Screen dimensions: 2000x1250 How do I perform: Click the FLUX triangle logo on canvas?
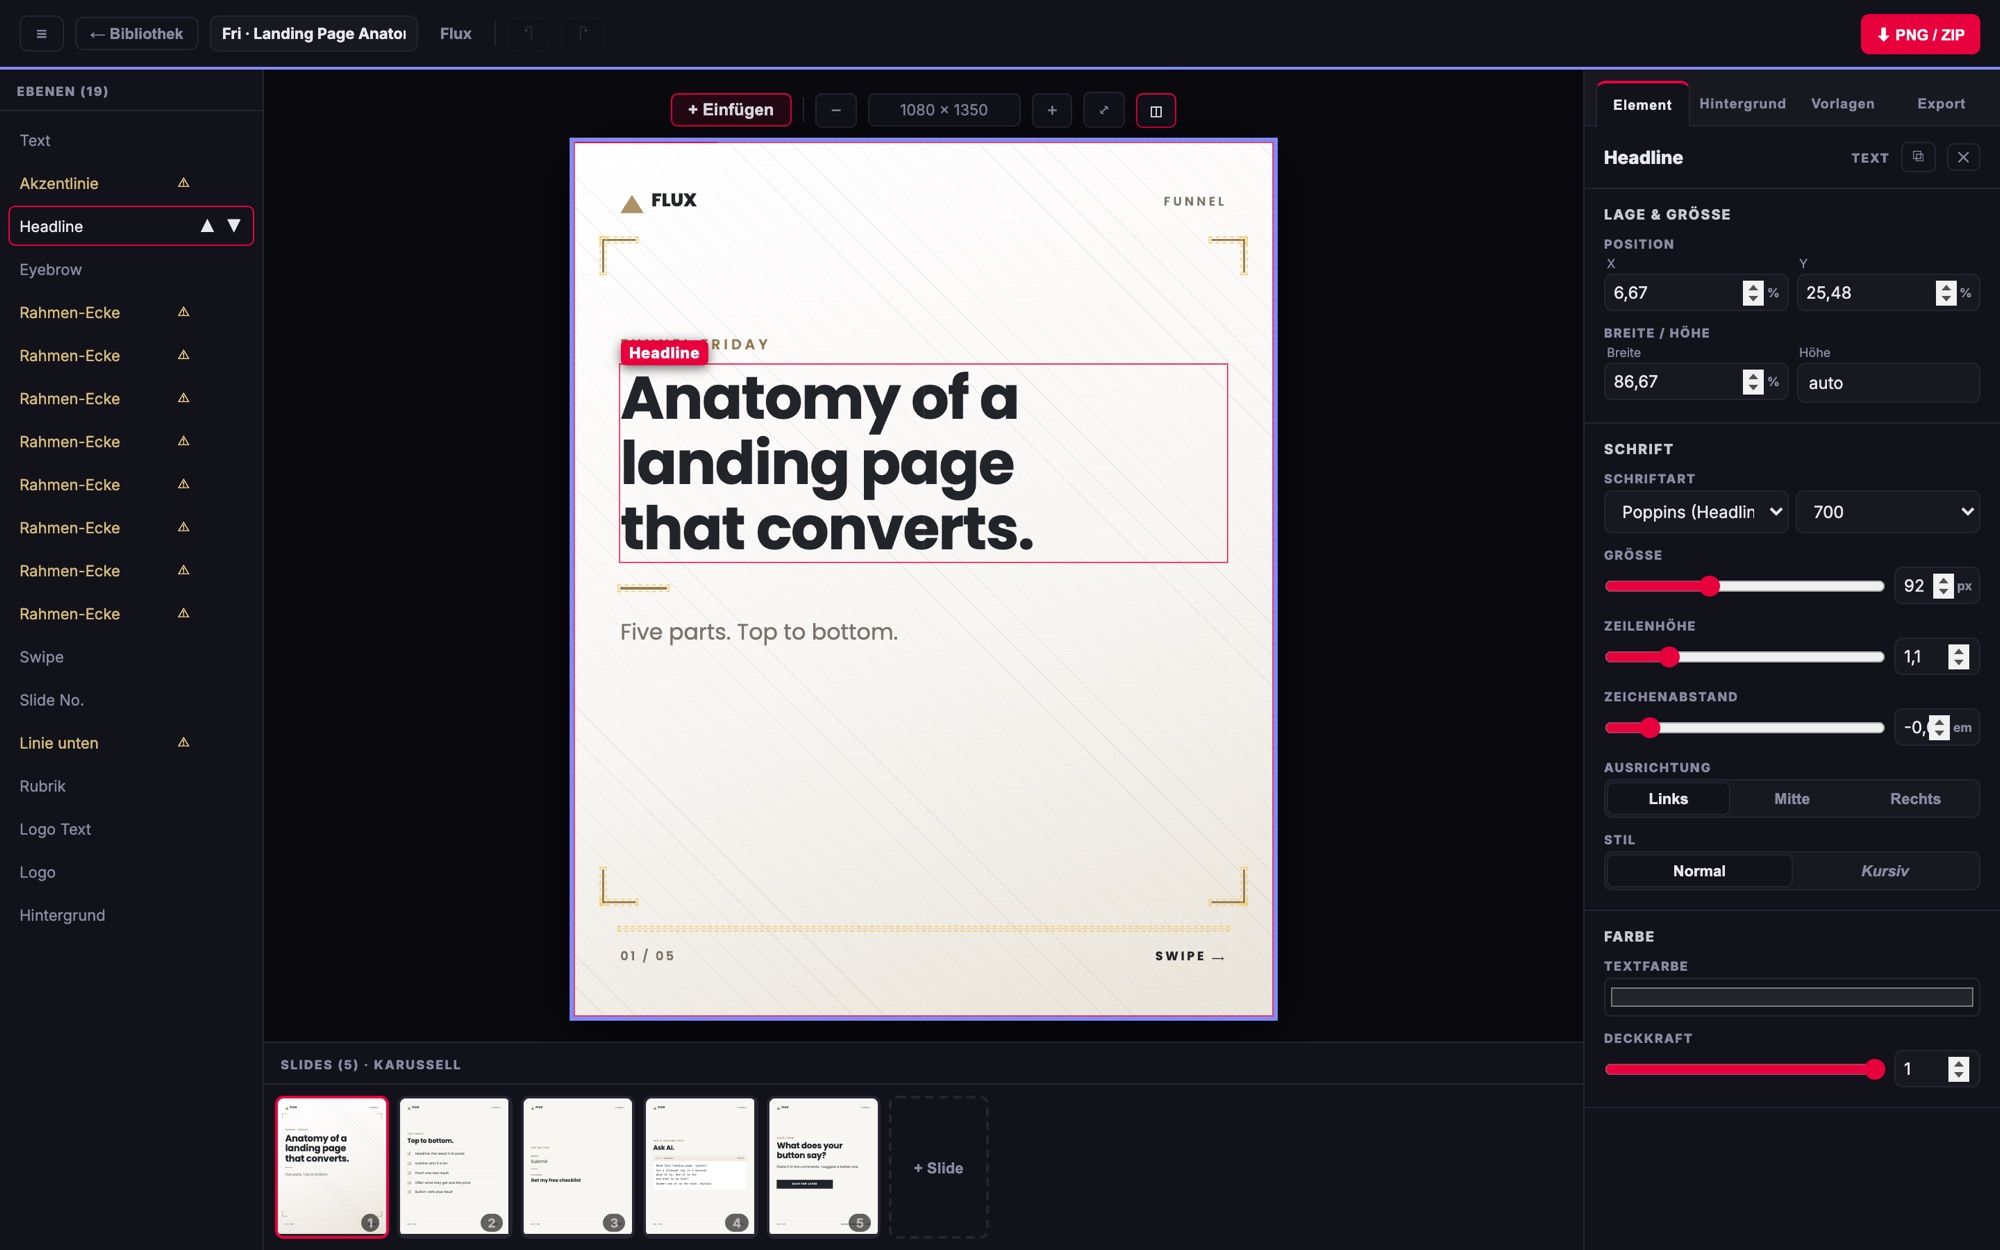(x=631, y=204)
